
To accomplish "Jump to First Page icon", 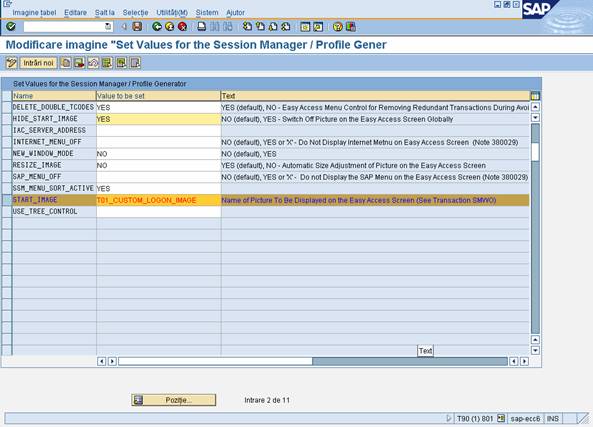I will pos(247,26).
